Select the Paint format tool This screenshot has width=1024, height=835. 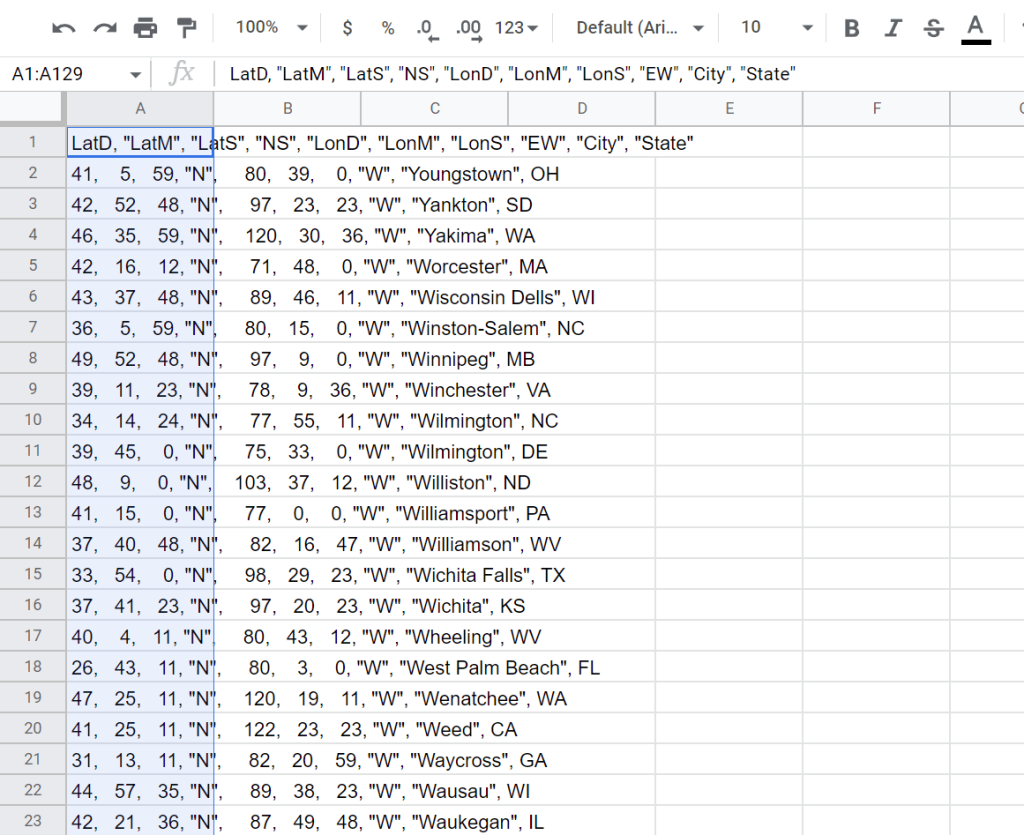point(188,28)
